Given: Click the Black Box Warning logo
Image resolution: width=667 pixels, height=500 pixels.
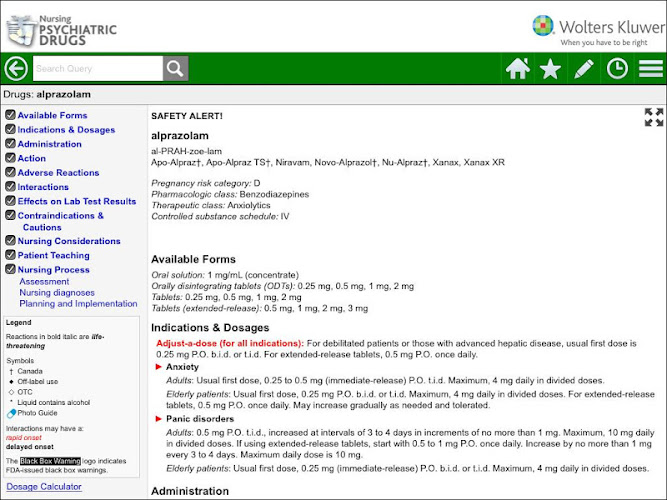Looking at the screenshot, I should click(x=50, y=461).
